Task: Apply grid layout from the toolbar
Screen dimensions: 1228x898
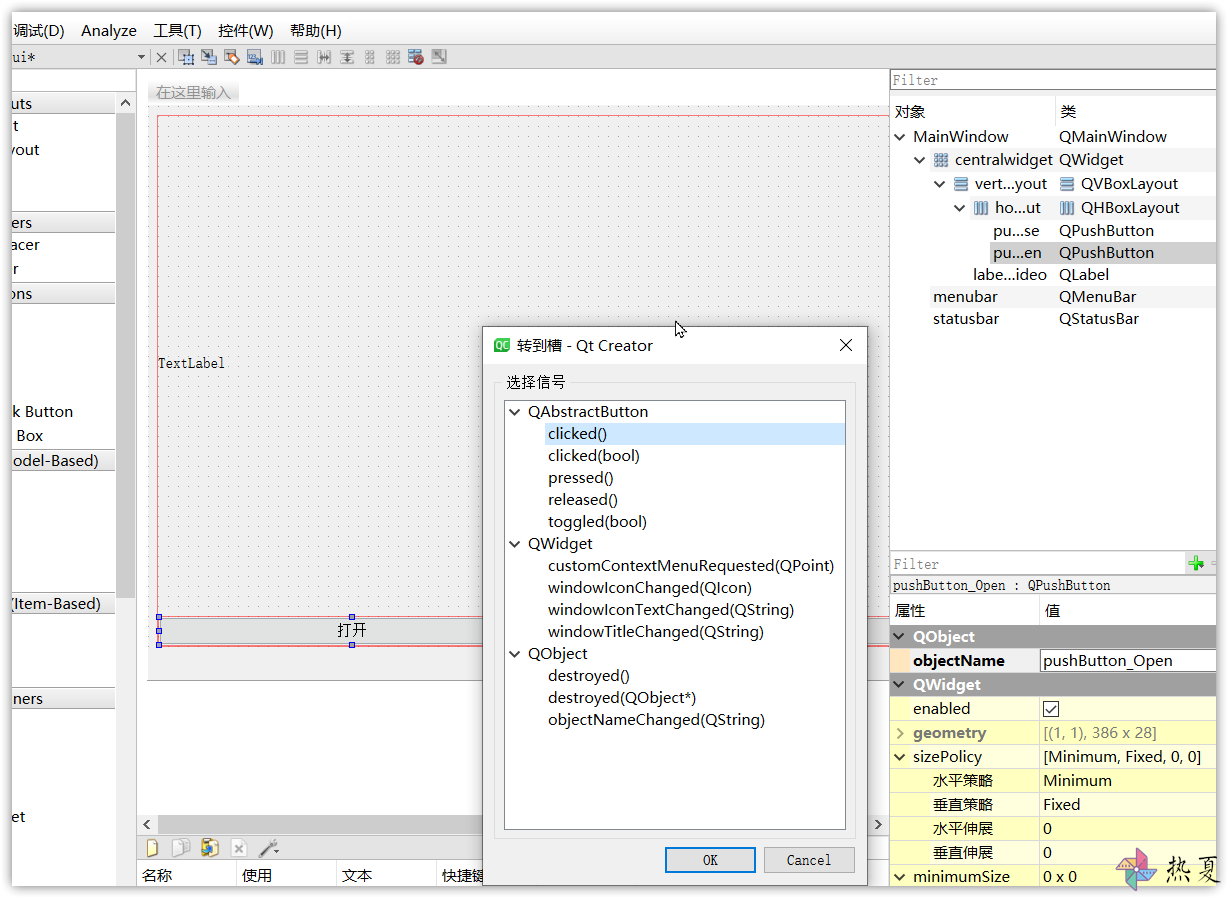Action: pos(393,57)
